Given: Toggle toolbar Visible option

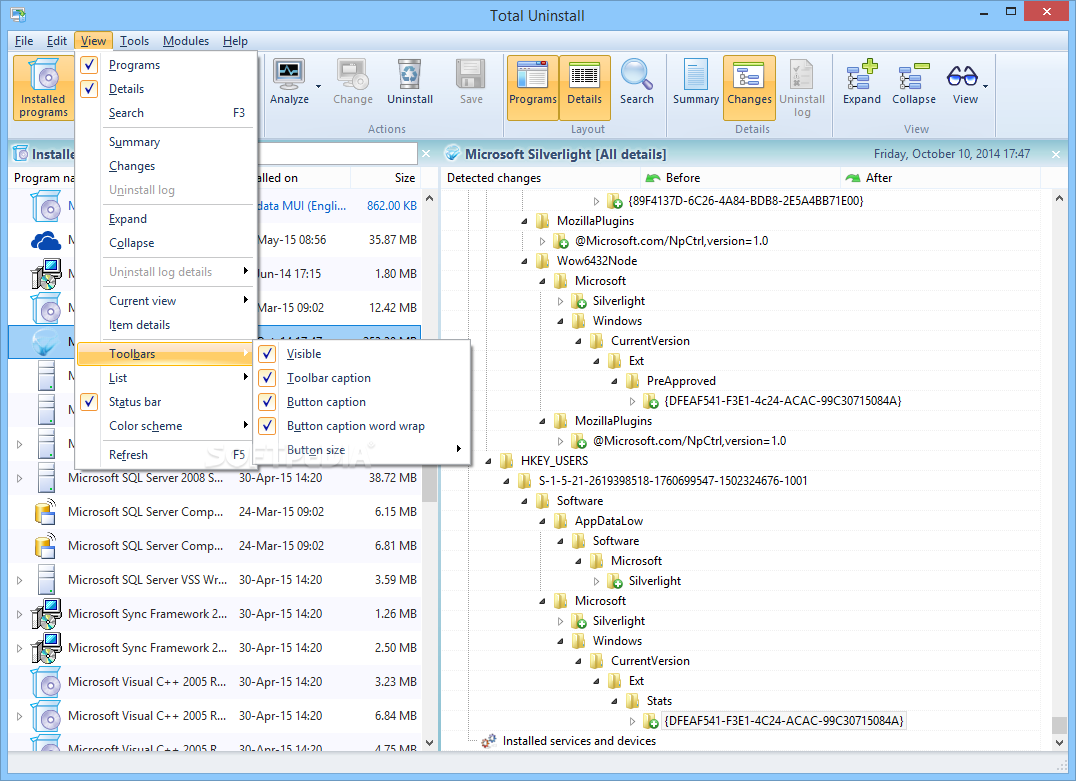Looking at the screenshot, I should click(268, 353).
